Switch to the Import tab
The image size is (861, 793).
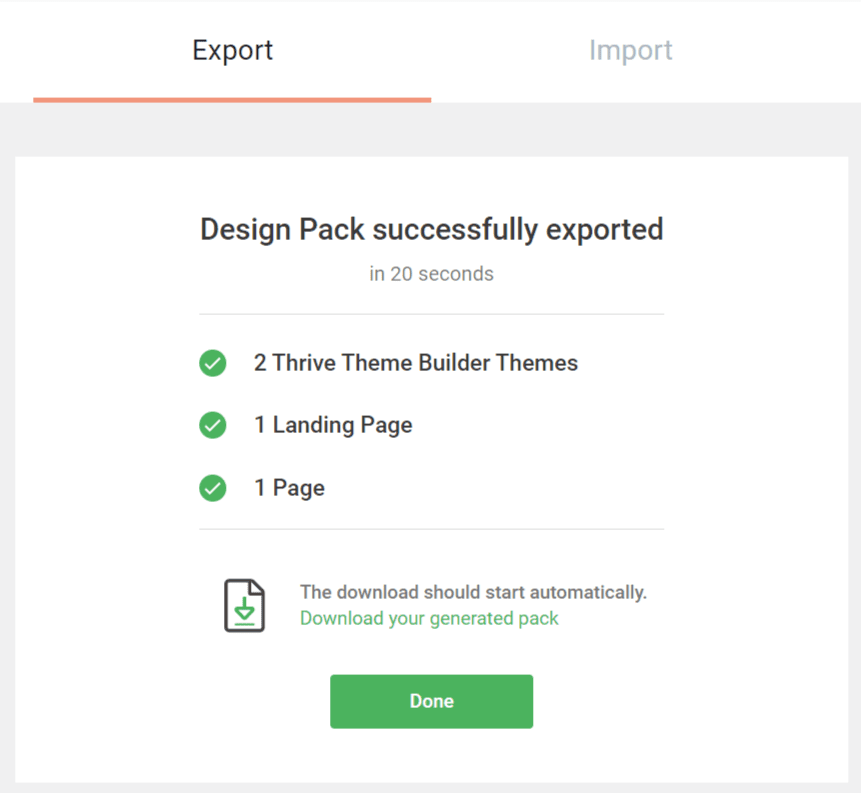click(x=630, y=51)
